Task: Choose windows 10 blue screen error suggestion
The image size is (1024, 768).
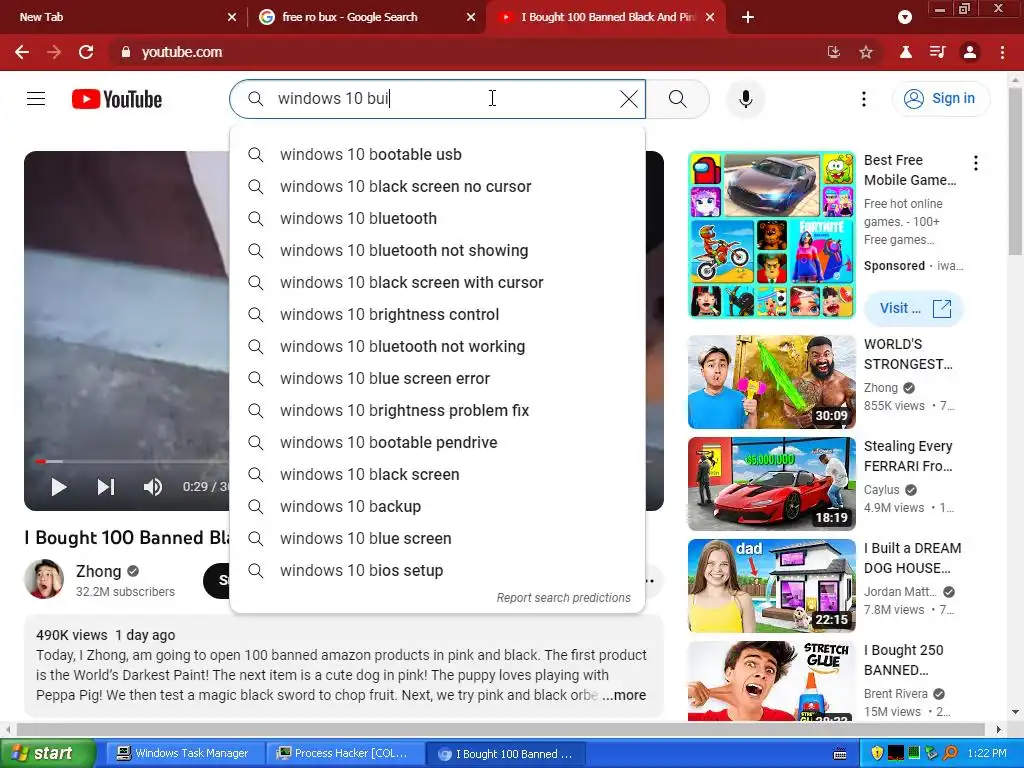Action: (438, 379)
